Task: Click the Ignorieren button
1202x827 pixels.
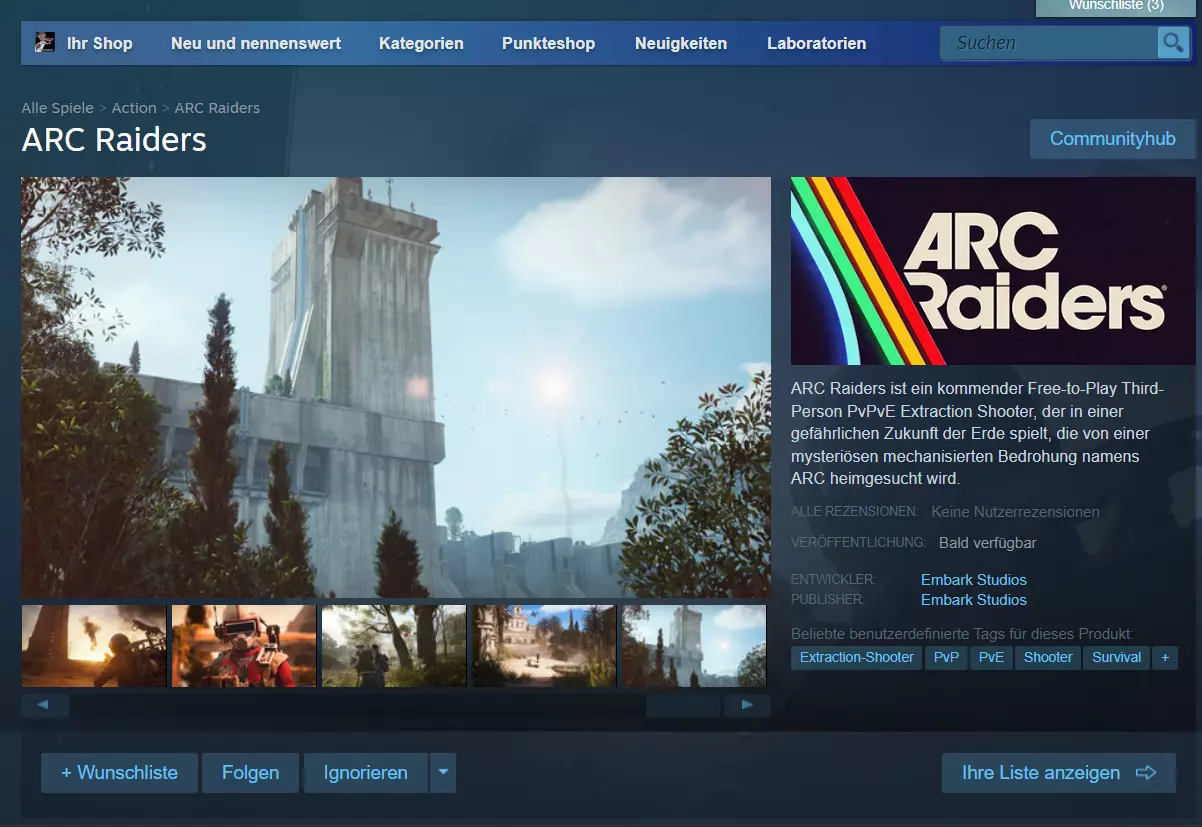Action: click(x=366, y=773)
